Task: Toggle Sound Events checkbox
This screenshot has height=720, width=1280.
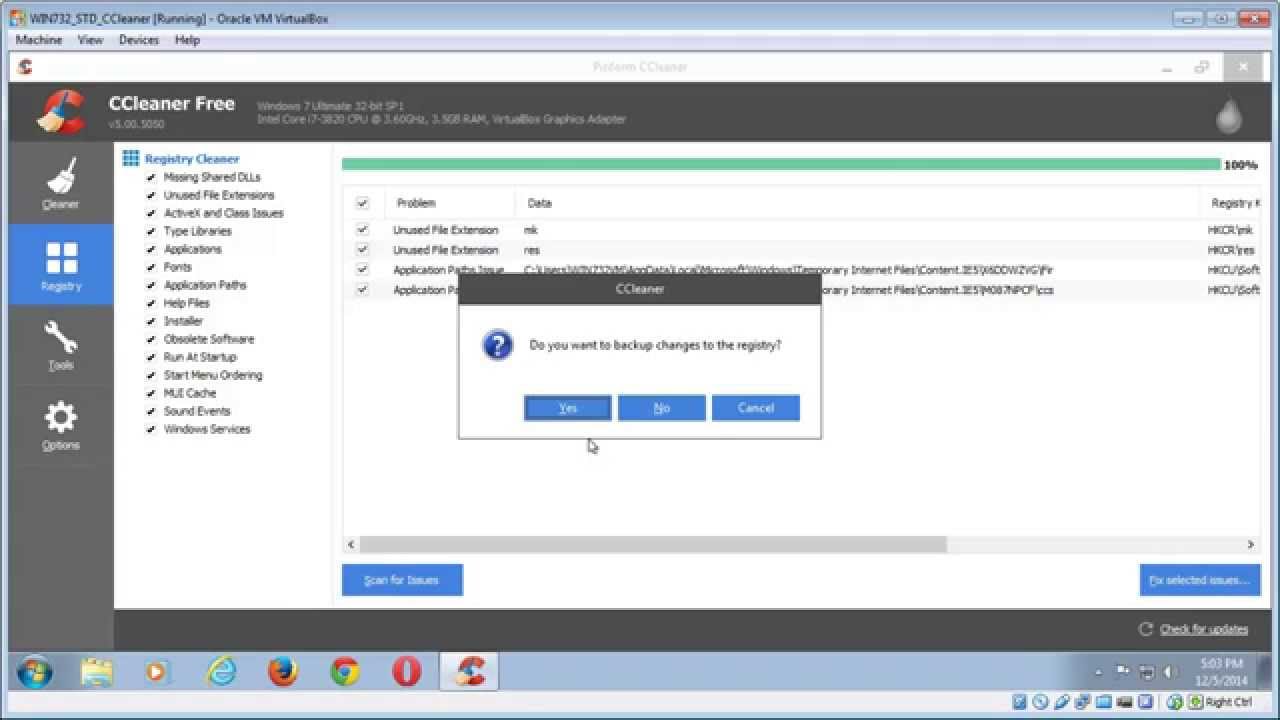Action: coord(151,411)
